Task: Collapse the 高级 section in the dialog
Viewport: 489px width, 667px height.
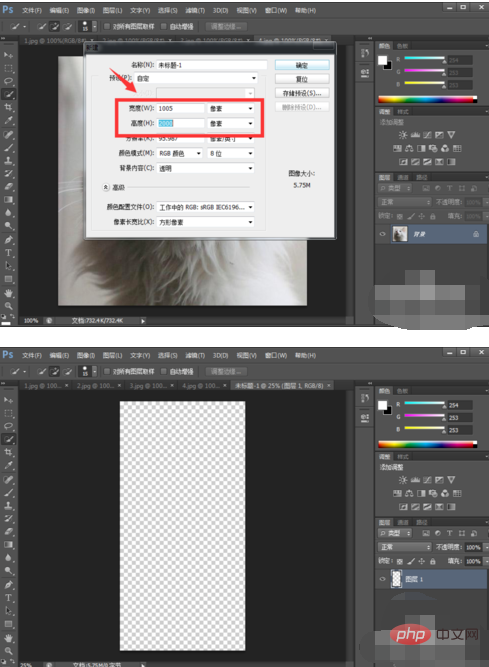Action: pyautogui.click(x=106, y=187)
